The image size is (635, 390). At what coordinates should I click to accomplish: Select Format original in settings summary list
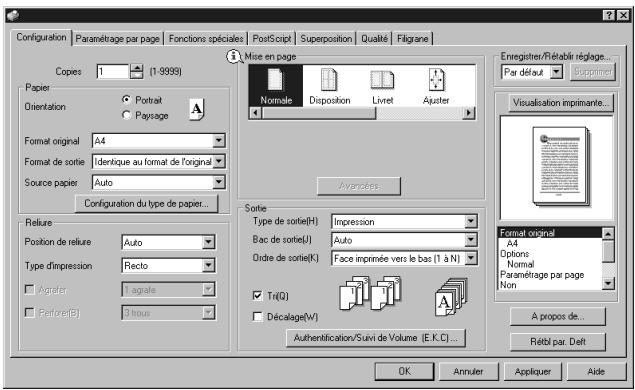coord(550,232)
